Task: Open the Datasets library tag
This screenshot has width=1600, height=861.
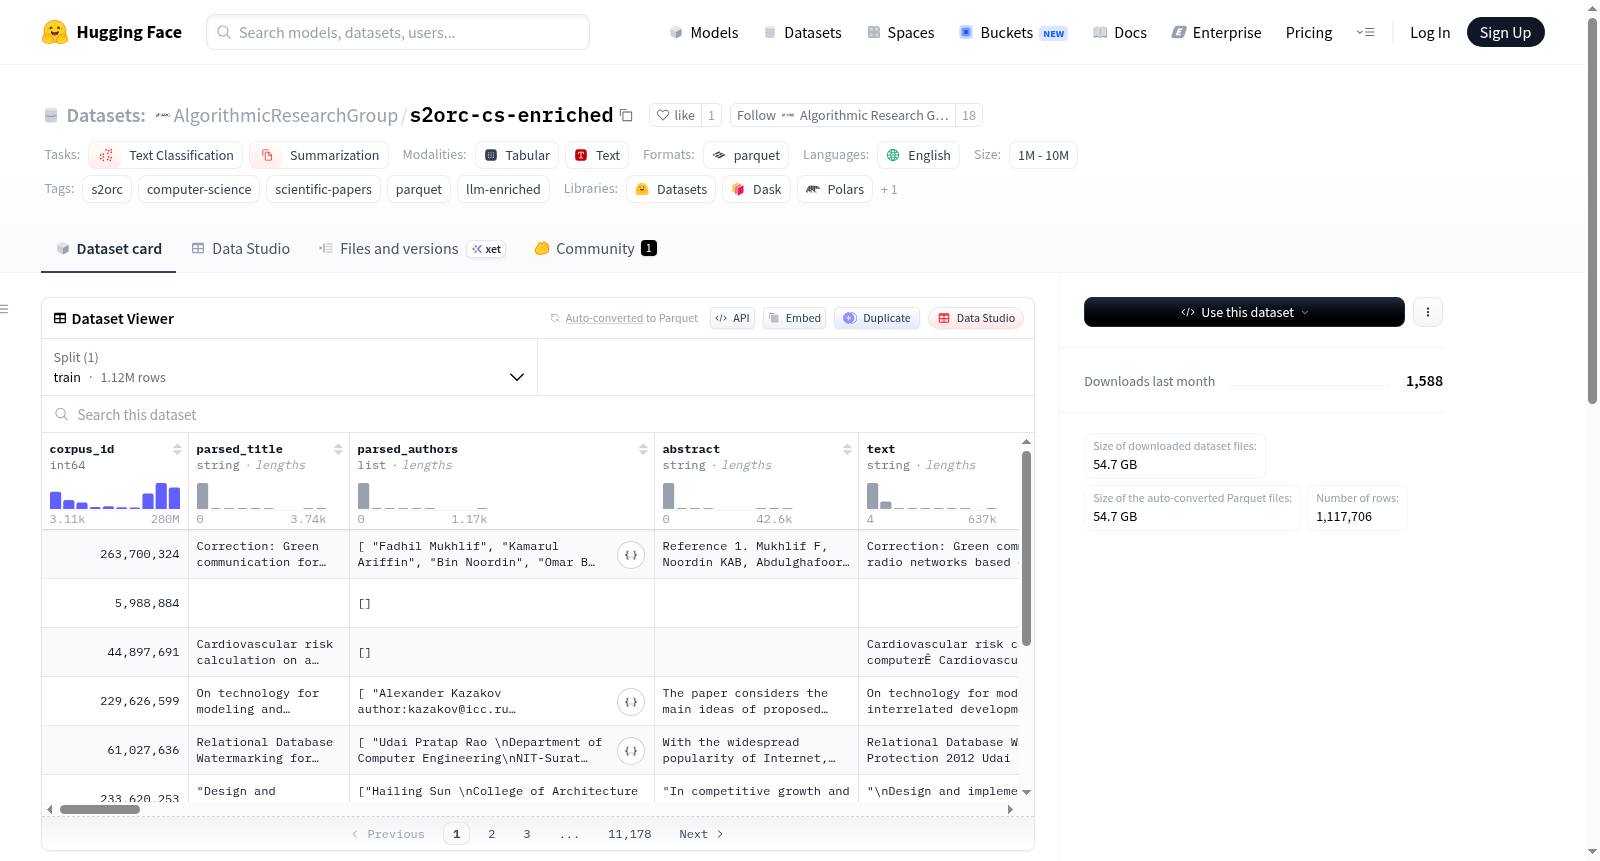Action: [x=671, y=189]
